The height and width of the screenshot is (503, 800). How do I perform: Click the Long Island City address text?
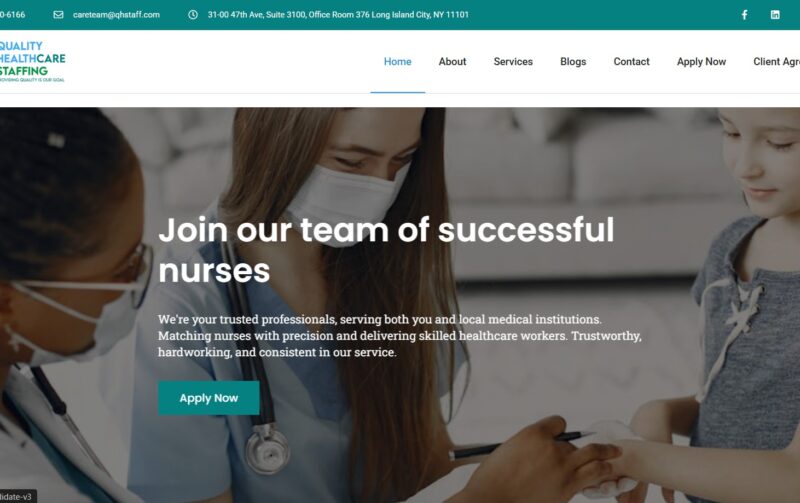tap(338, 15)
